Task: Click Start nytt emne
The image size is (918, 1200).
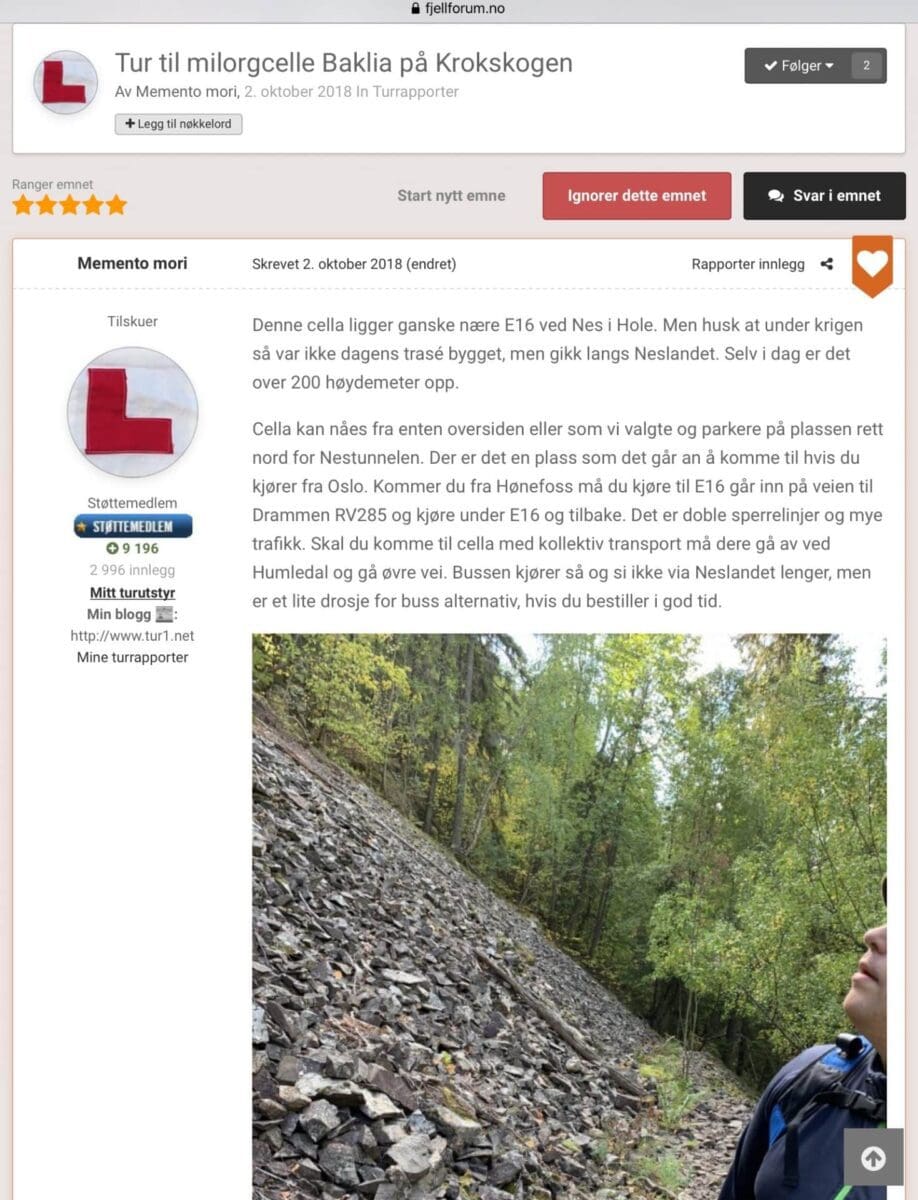Action: [x=451, y=196]
